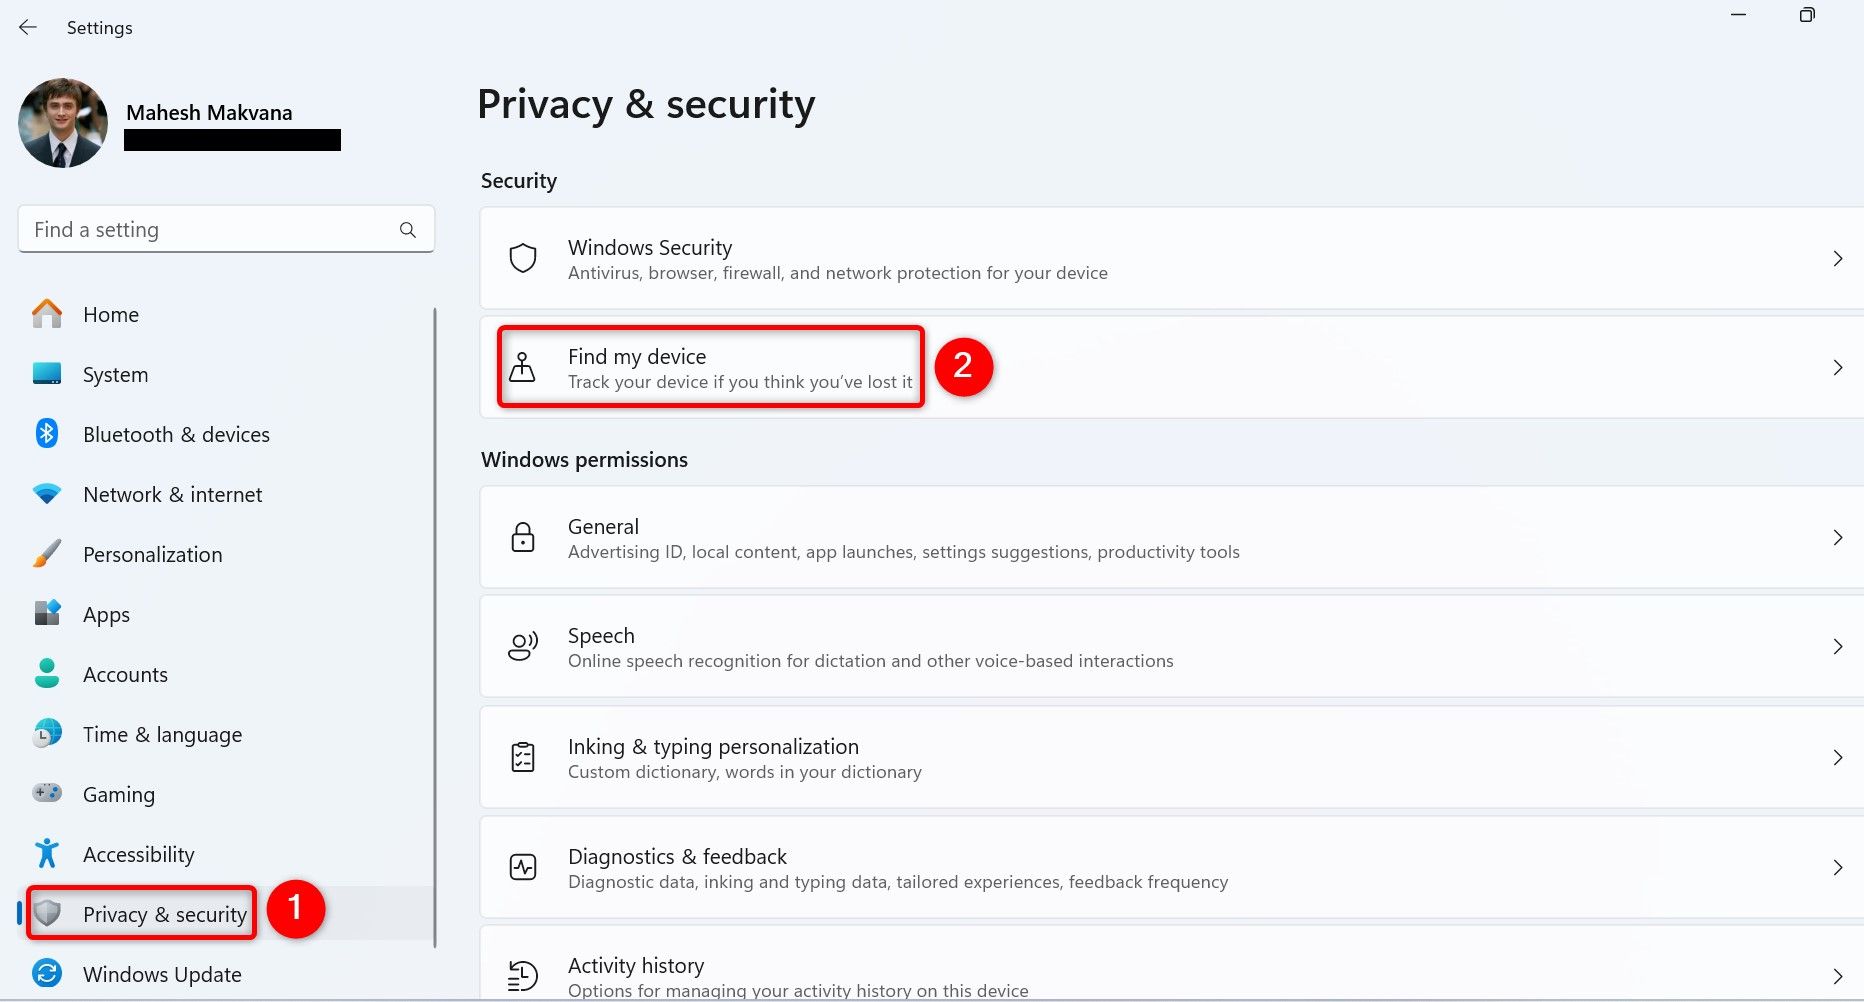Select Accounts in the sidebar
Image resolution: width=1864 pixels, height=1002 pixels.
coord(125,674)
